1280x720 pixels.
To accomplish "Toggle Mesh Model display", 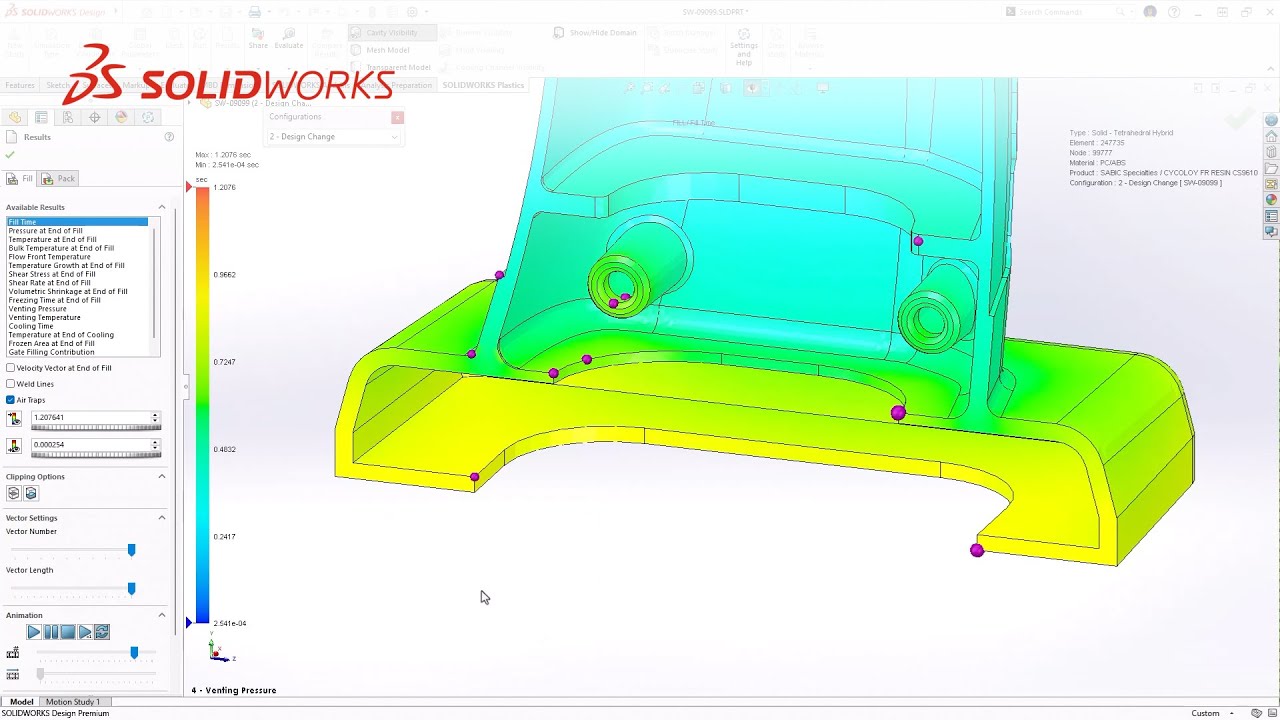I will (x=380, y=50).
